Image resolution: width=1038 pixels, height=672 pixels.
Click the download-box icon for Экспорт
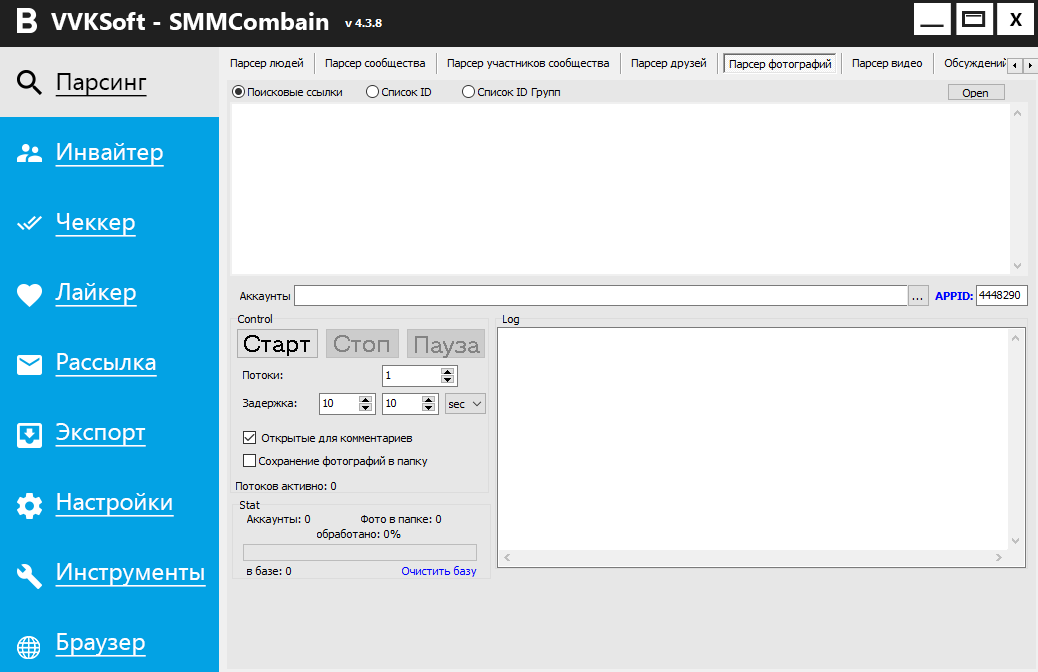(x=30, y=435)
